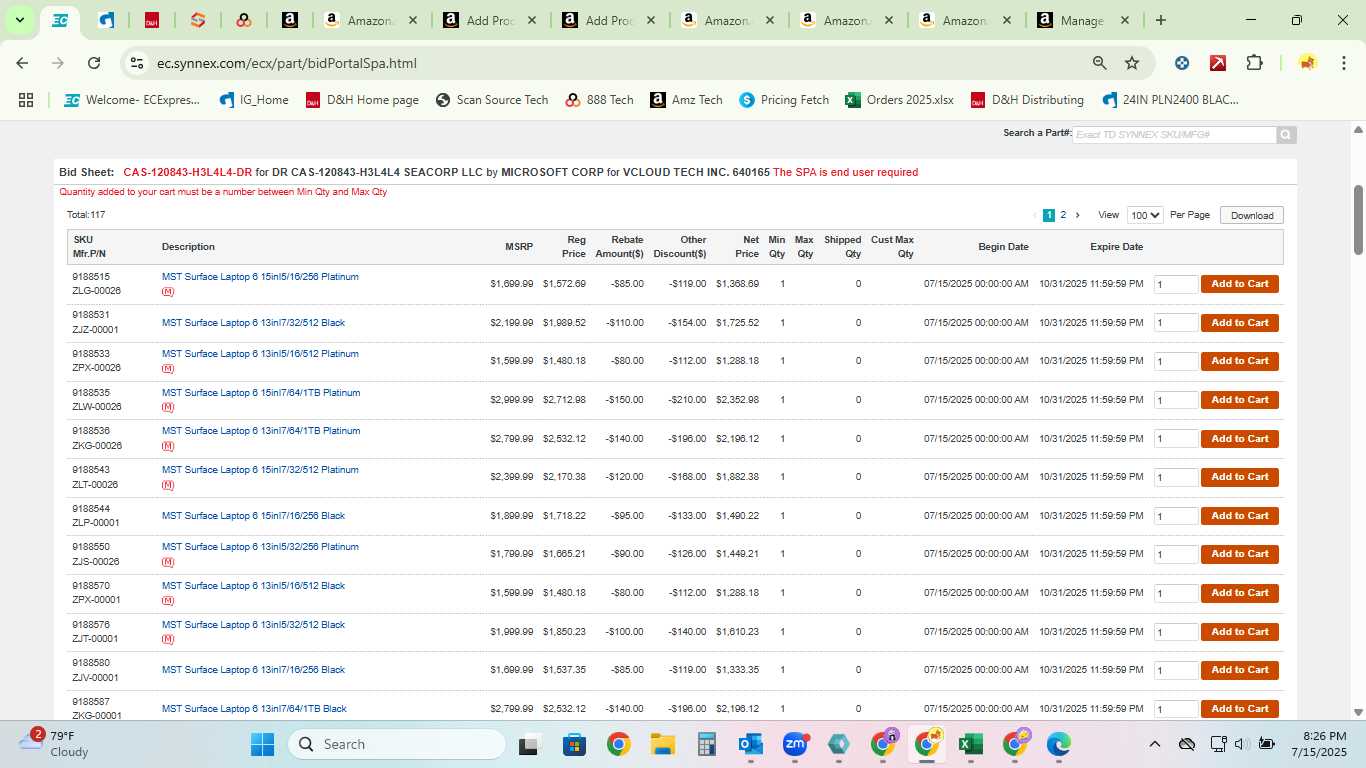Show hidden system tray icons
The image size is (1366, 768).
1154,744
